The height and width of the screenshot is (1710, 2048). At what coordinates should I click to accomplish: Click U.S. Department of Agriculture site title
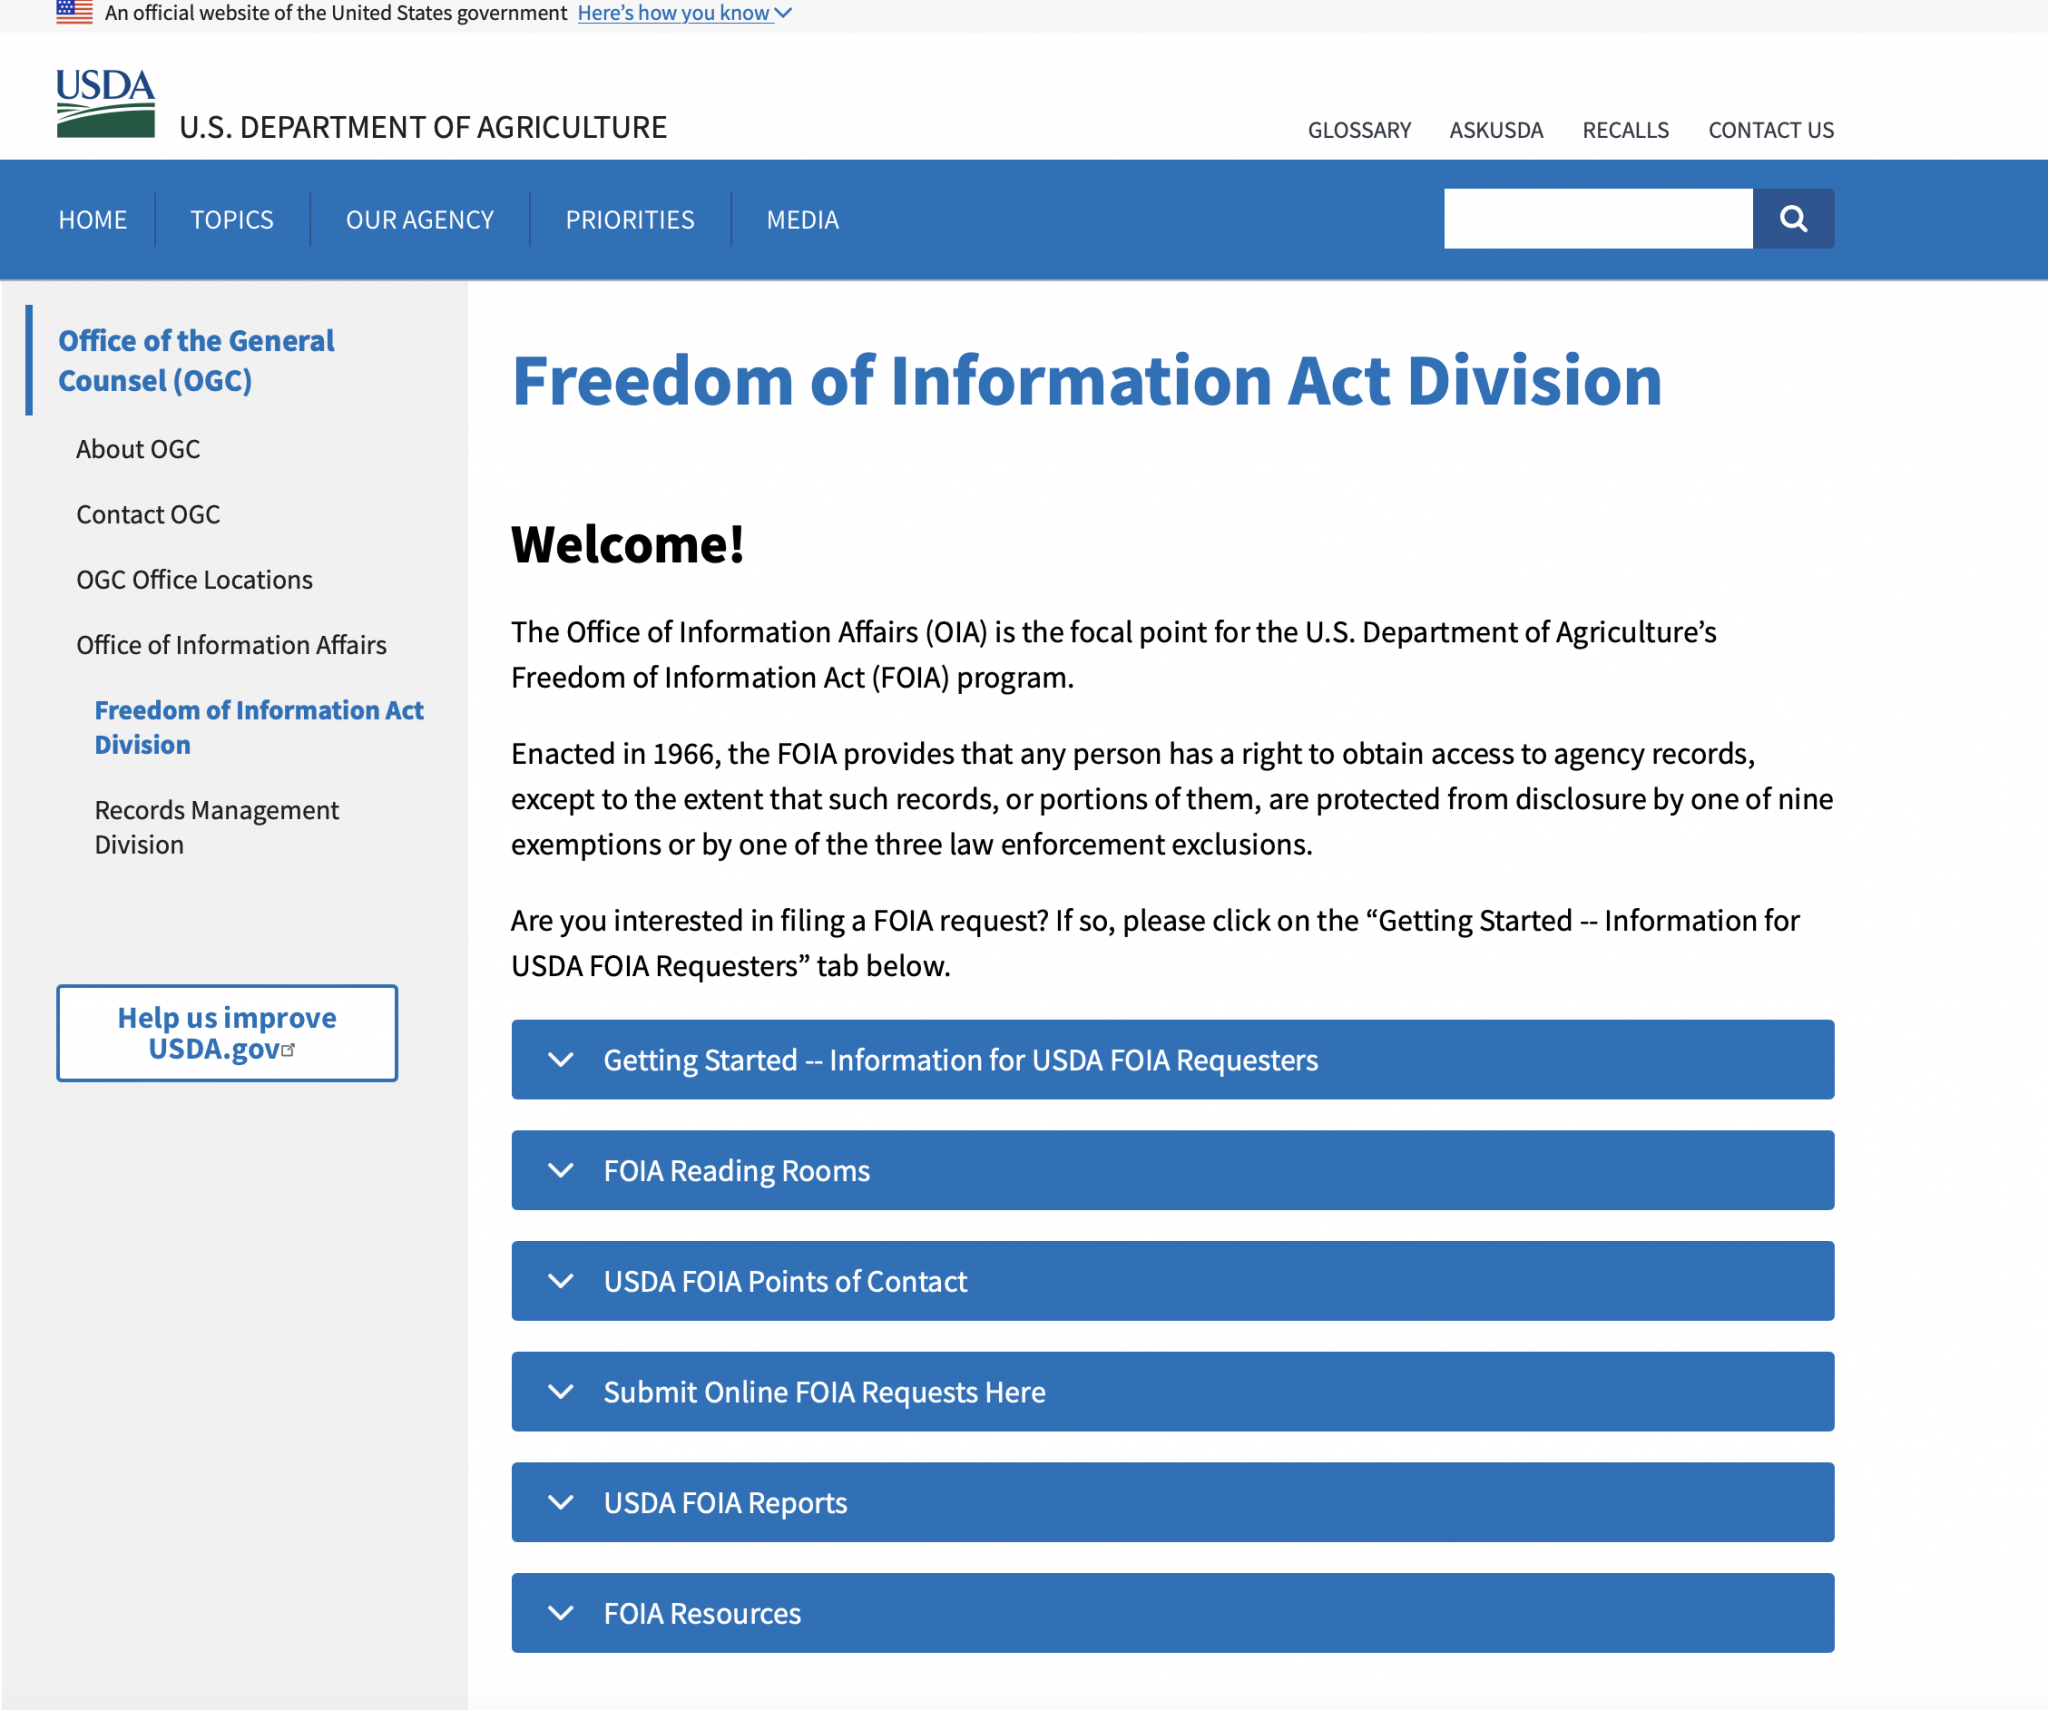tap(423, 127)
